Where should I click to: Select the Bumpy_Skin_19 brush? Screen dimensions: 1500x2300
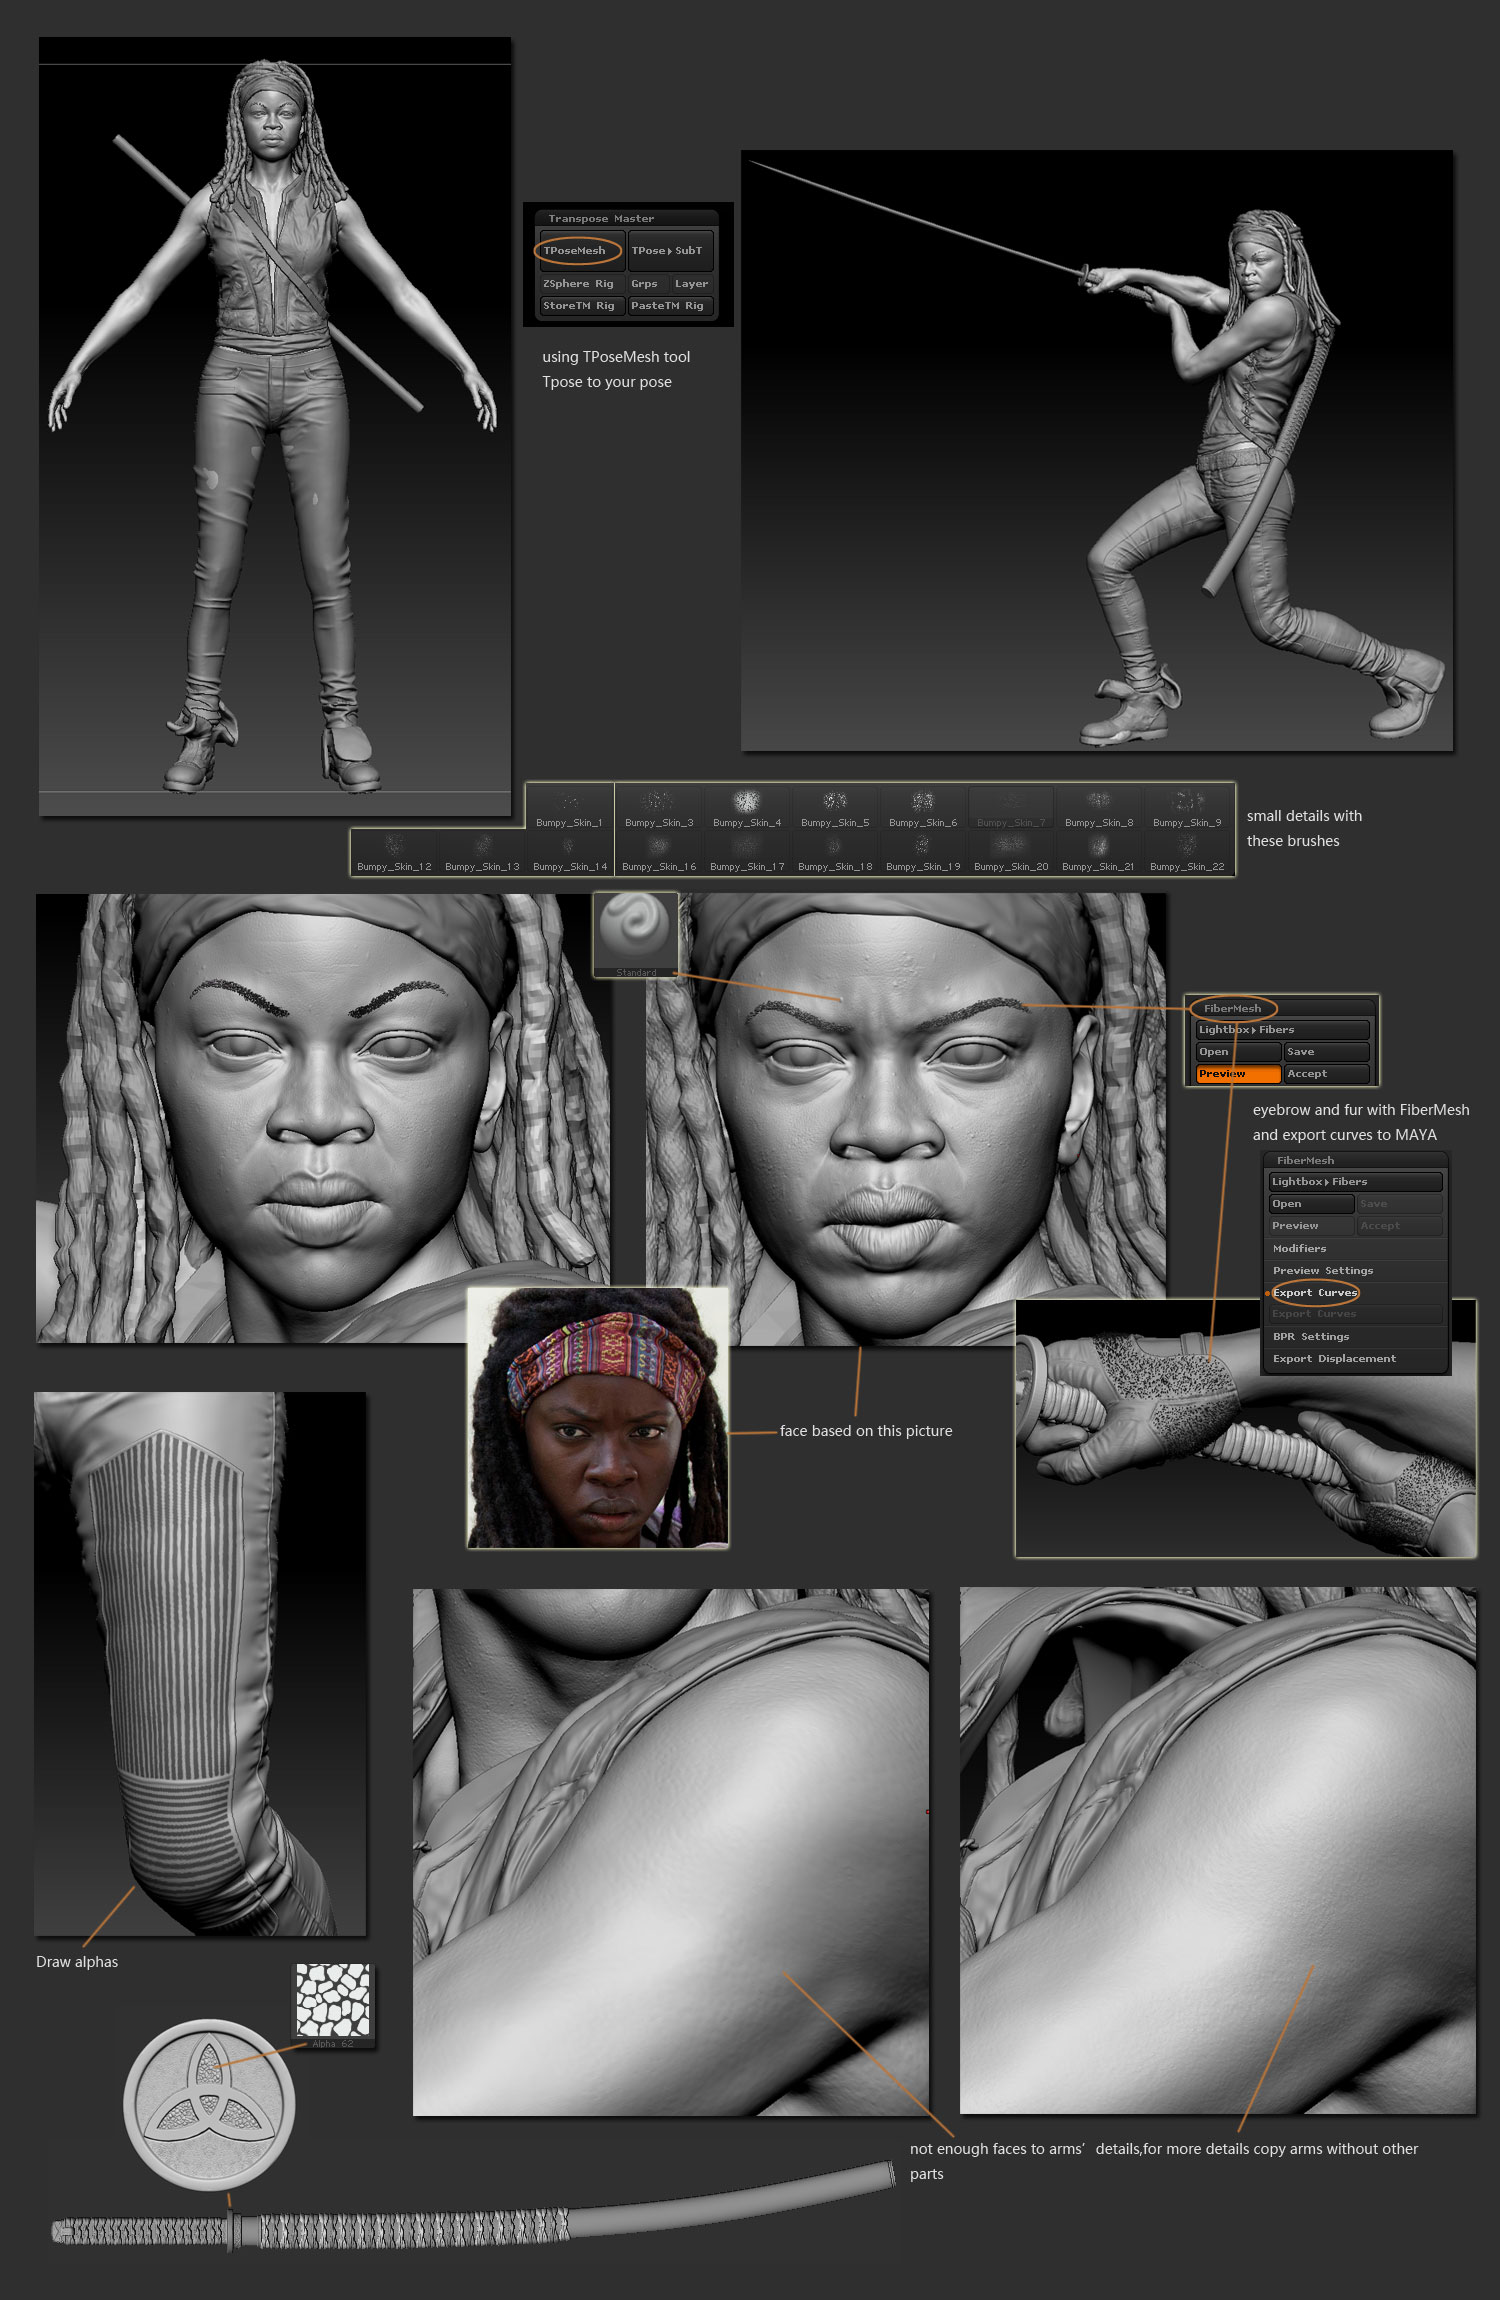(922, 852)
